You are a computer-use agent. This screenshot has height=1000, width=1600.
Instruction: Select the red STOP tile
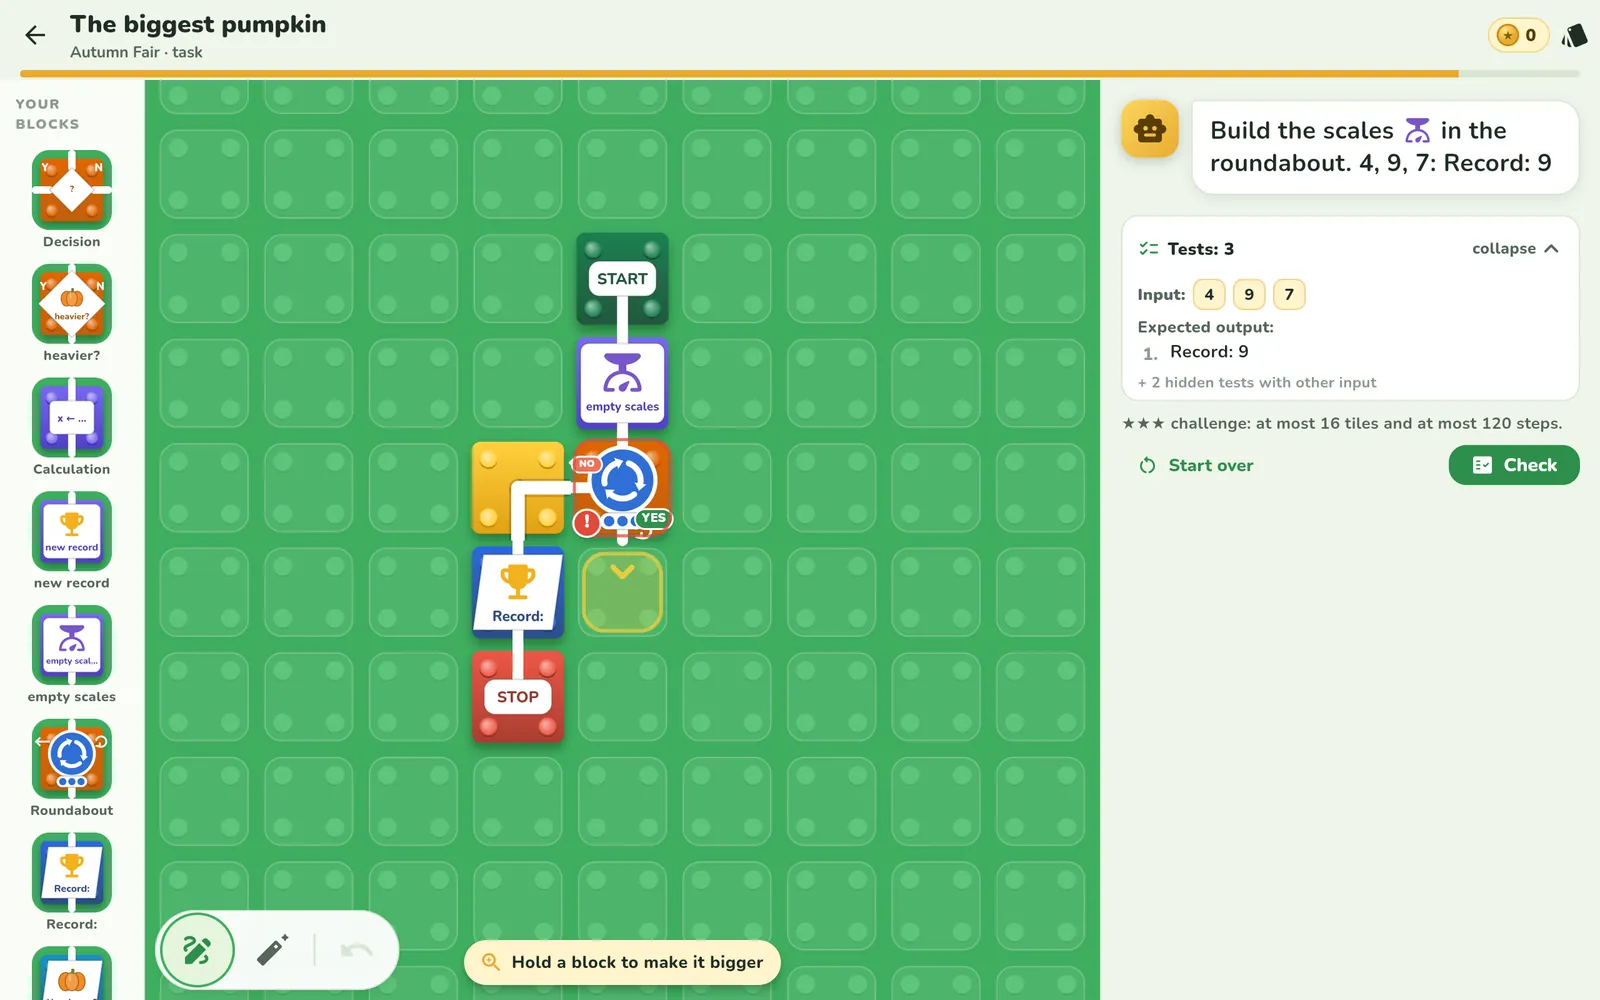coord(518,697)
